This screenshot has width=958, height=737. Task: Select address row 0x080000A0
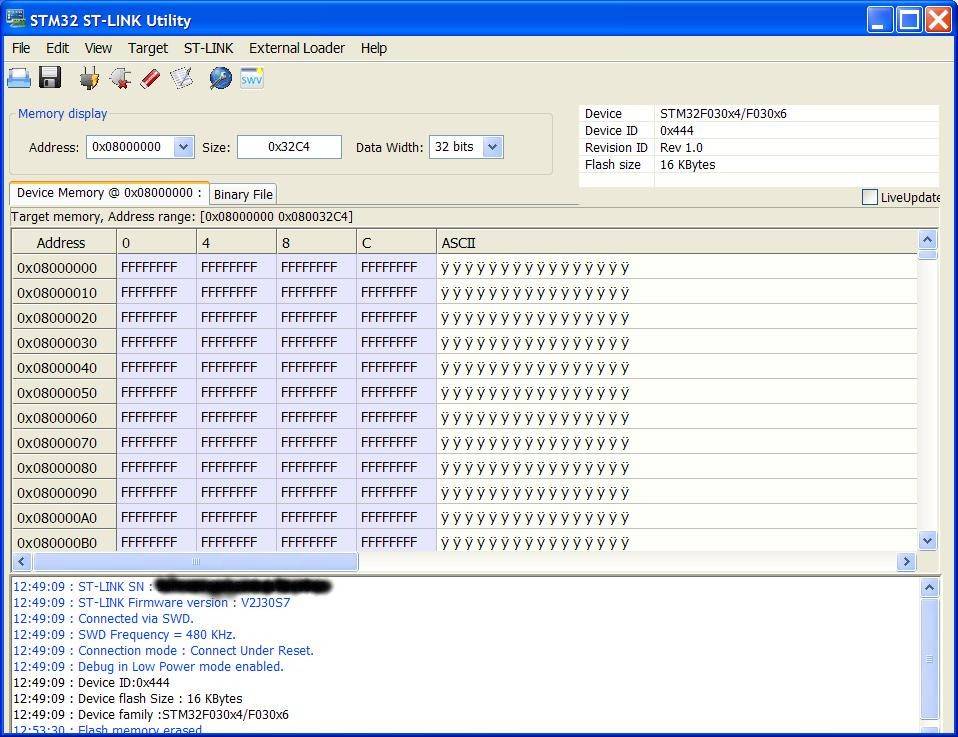(x=64, y=518)
